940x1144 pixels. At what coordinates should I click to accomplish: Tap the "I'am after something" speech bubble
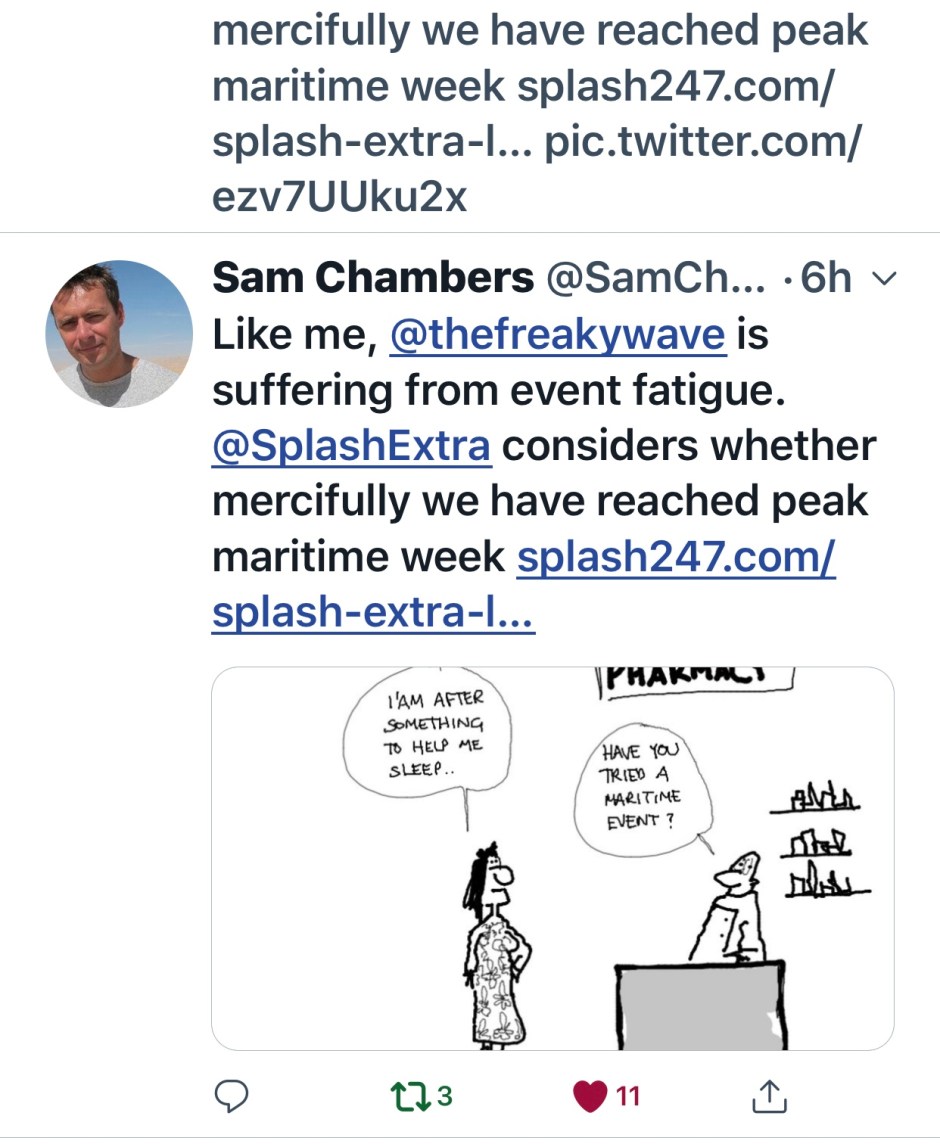click(x=428, y=738)
